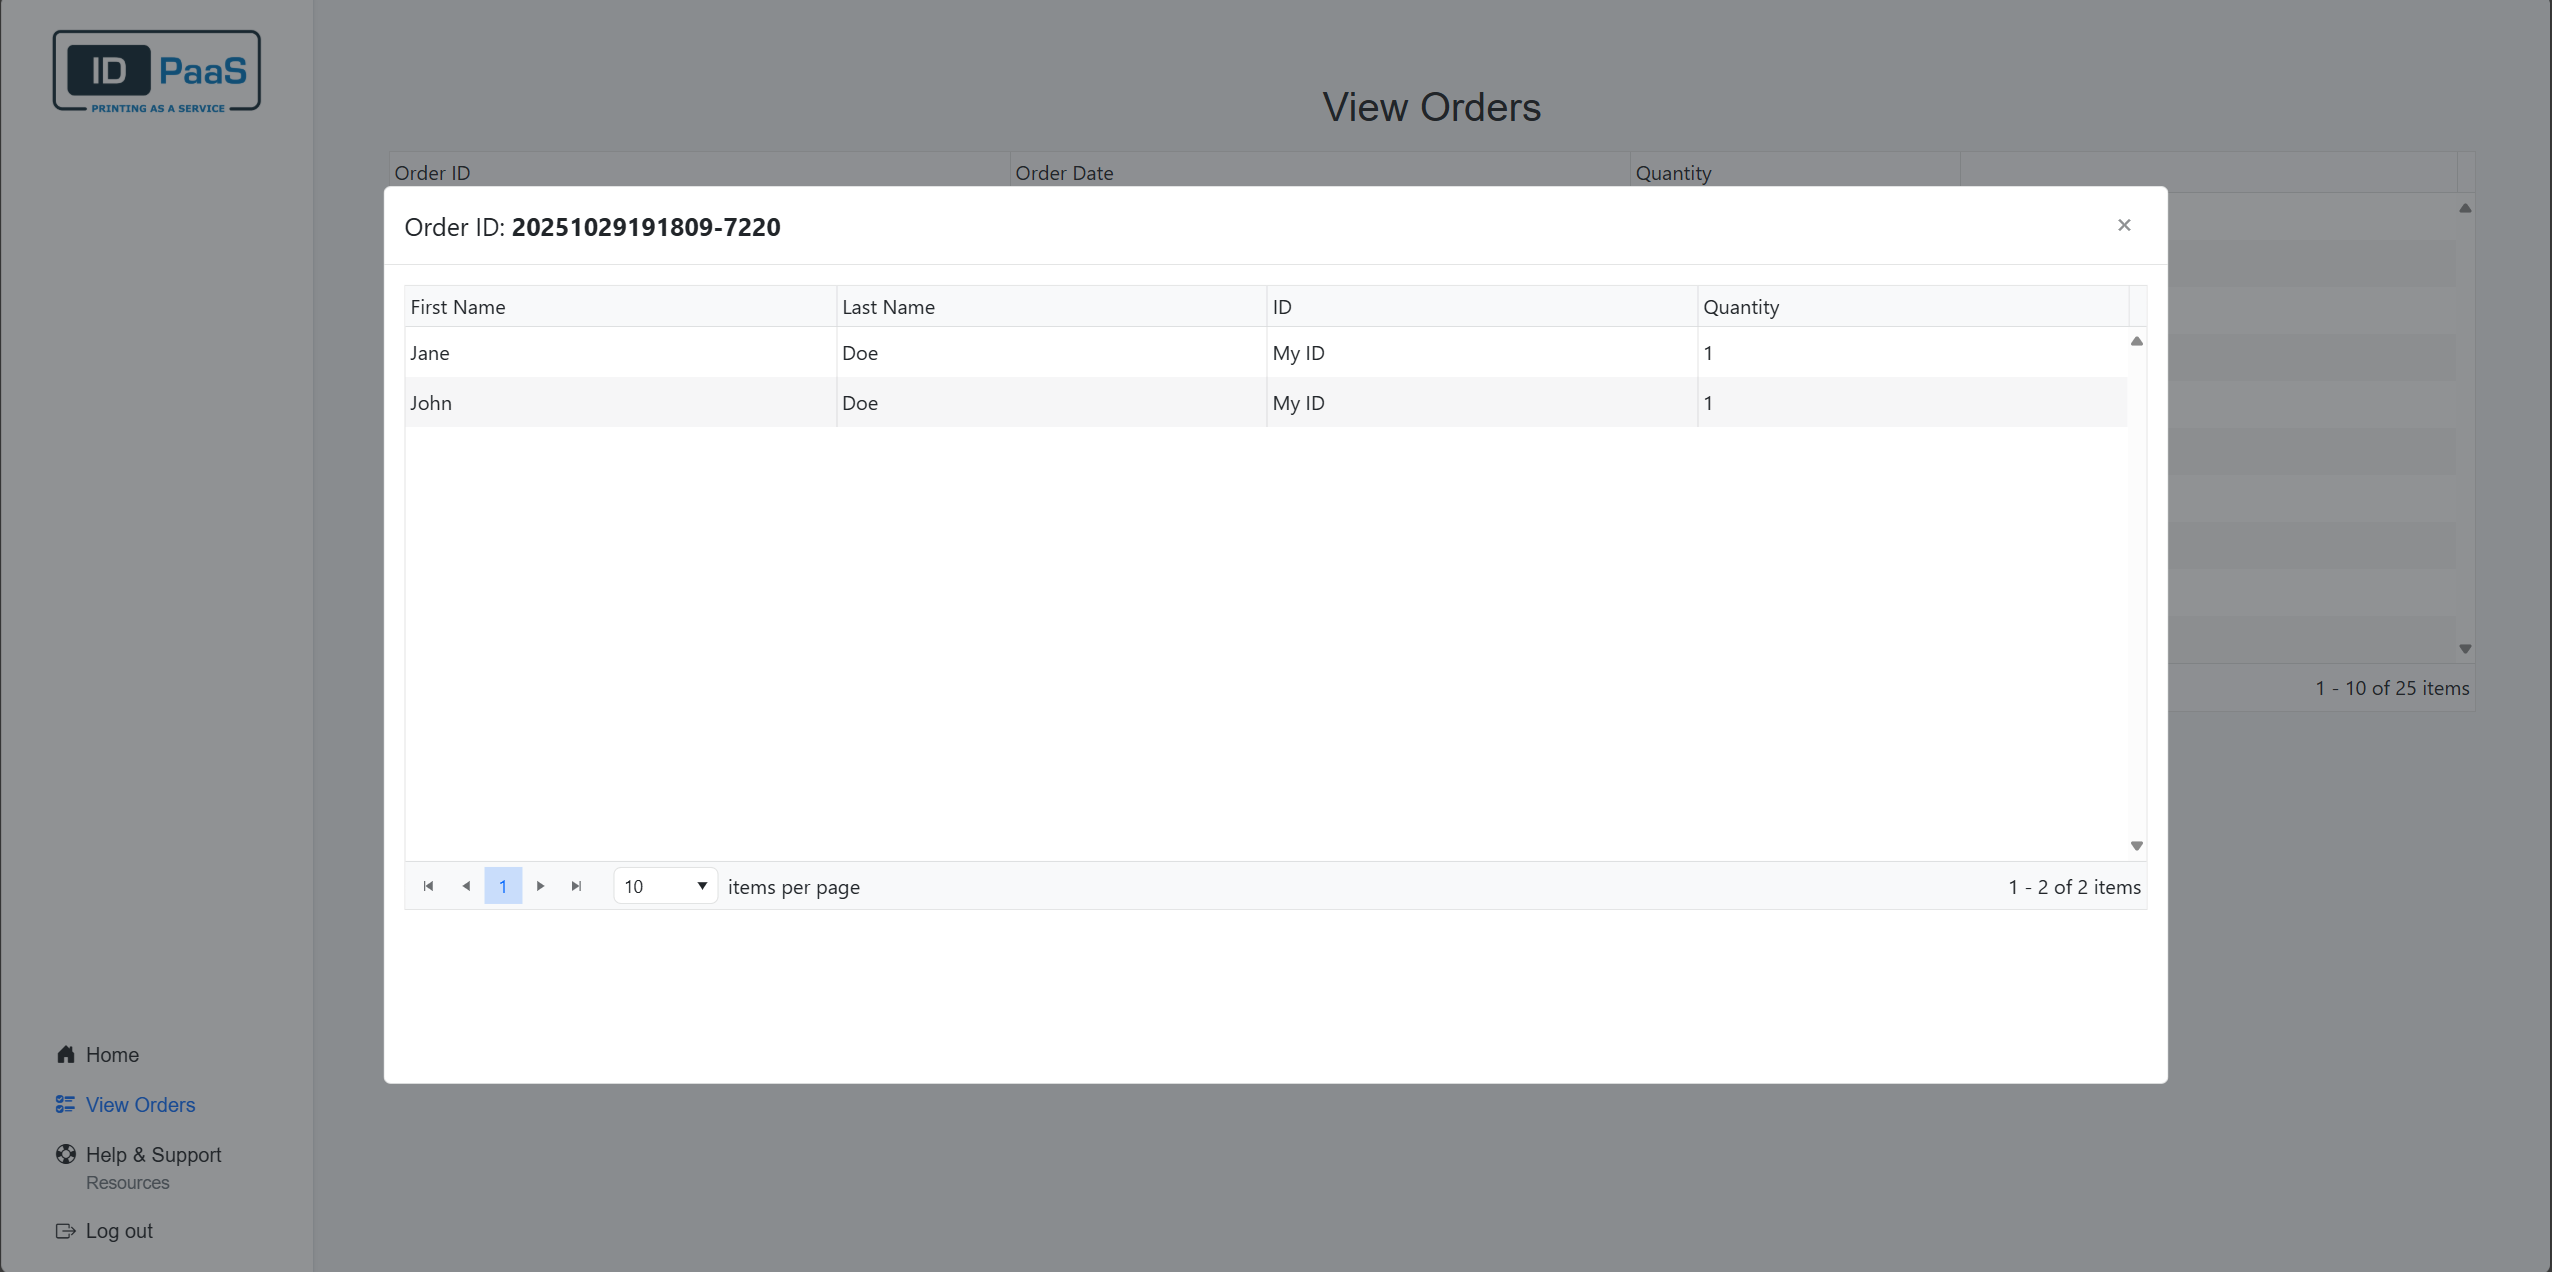
Task: Click the Resources link under Help & Support
Action: pos(127,1182)
